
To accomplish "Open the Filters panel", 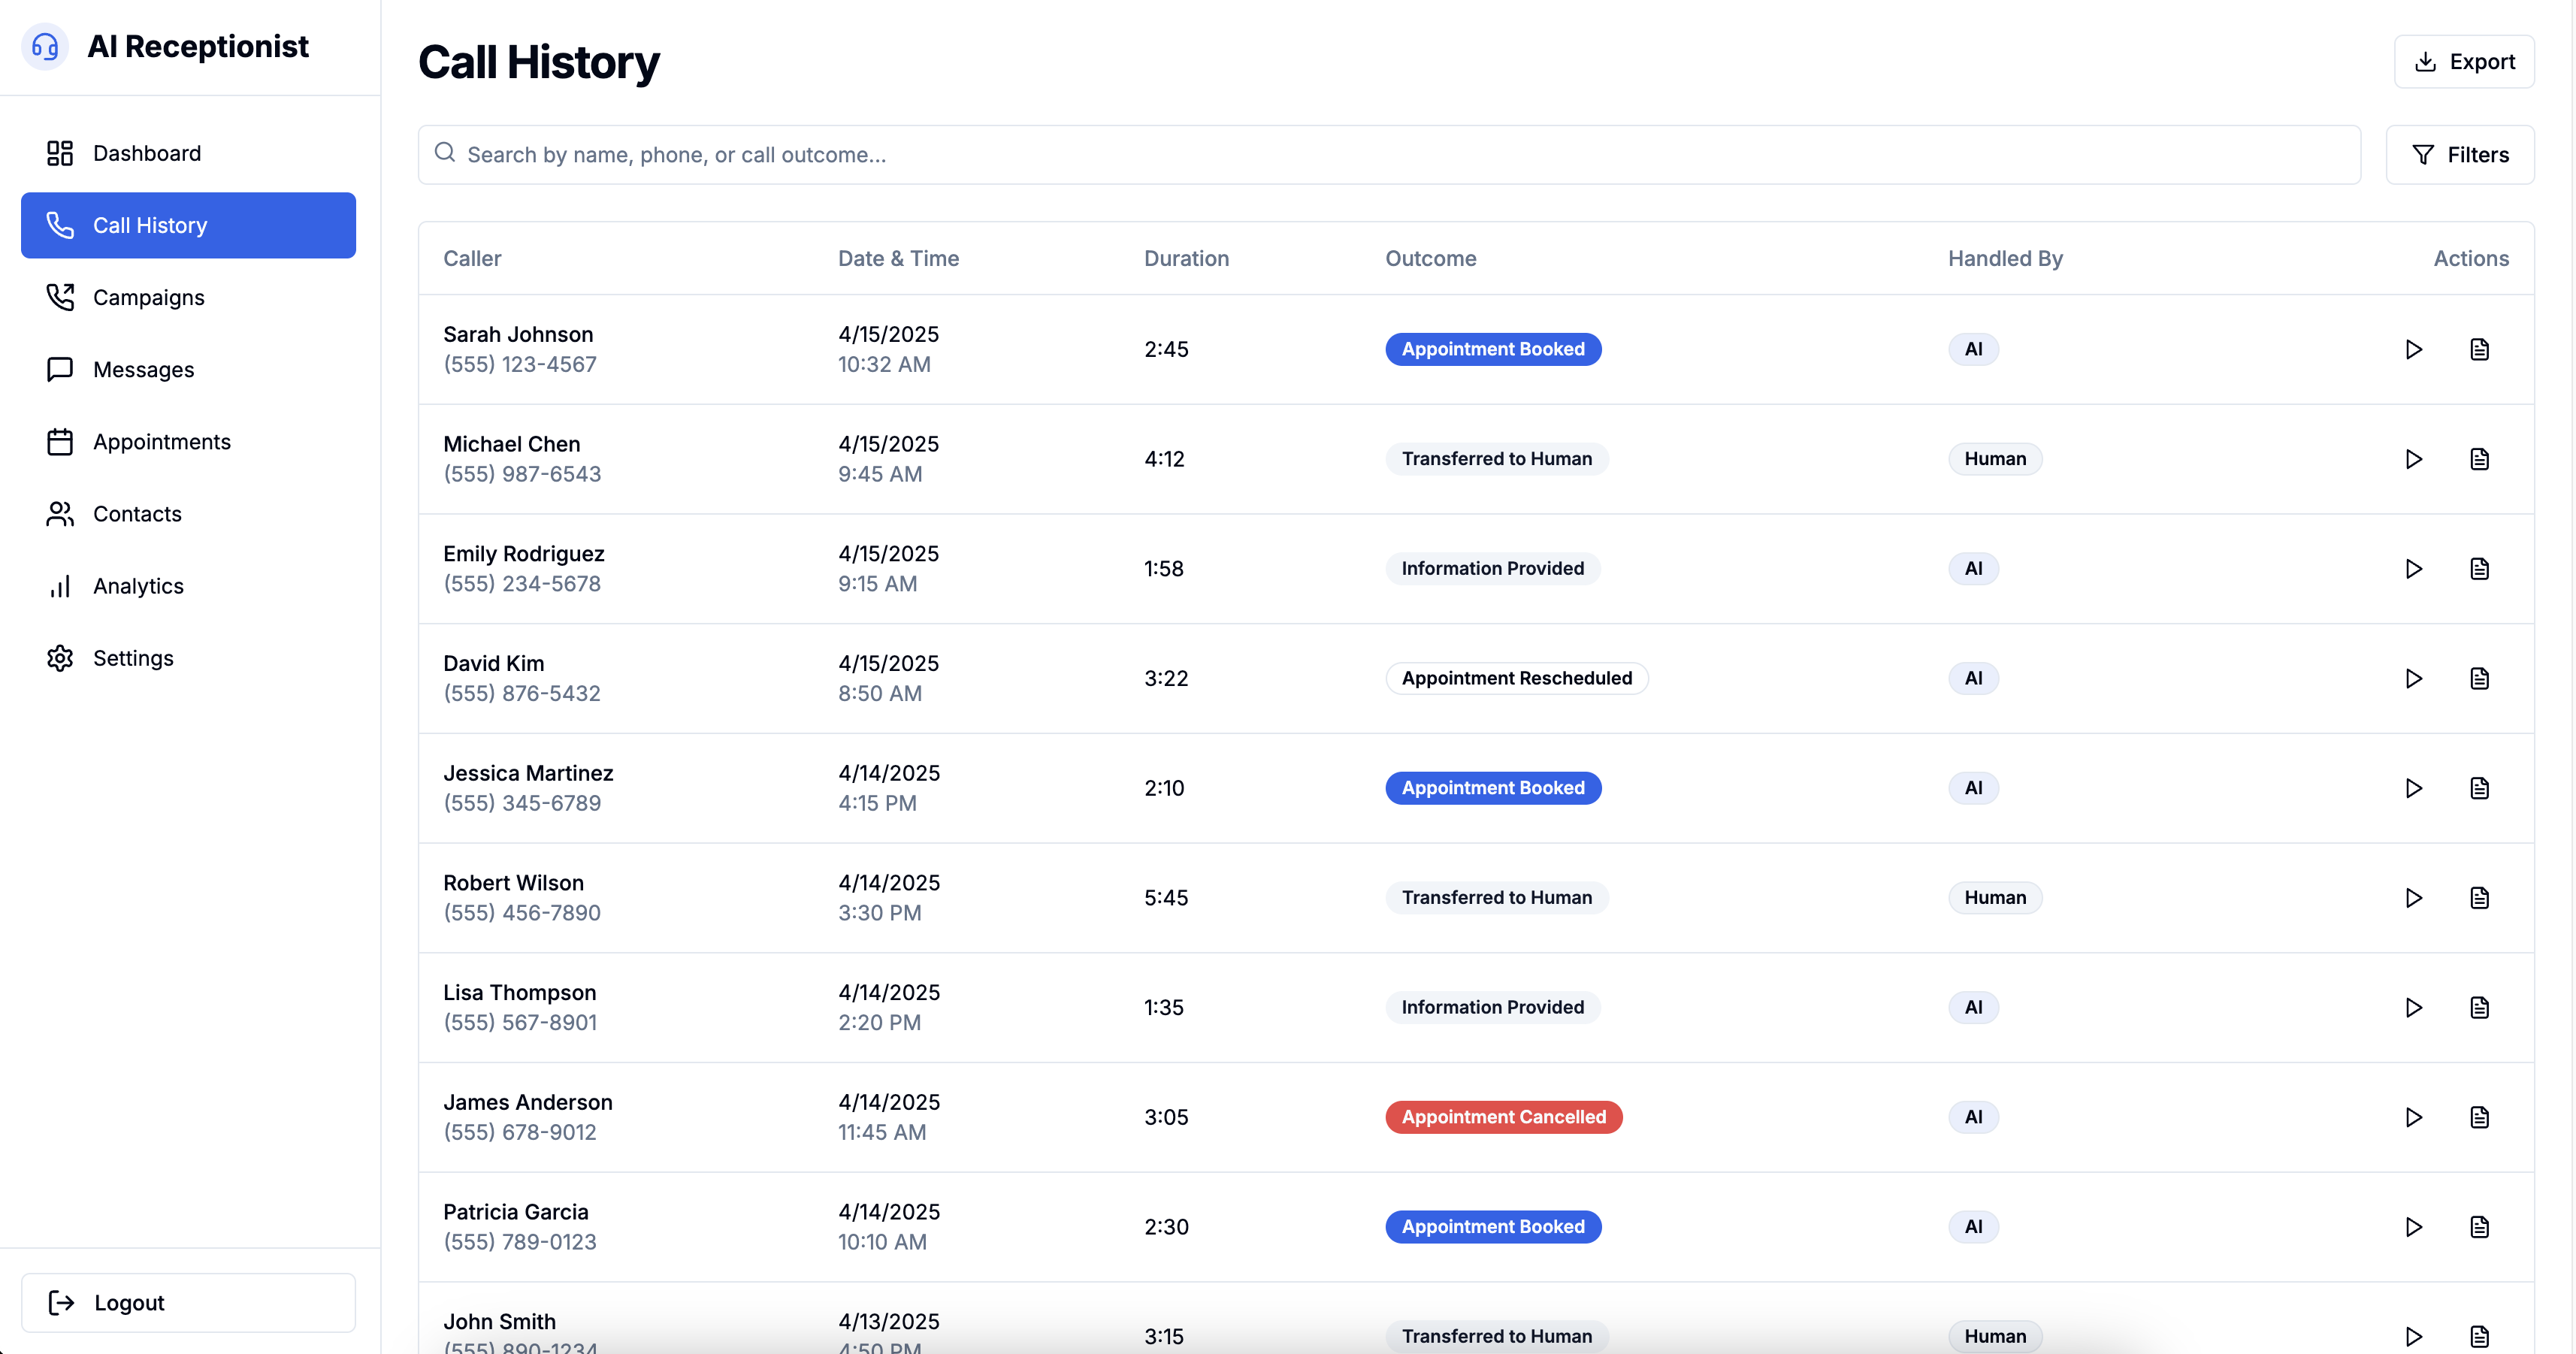I will click(2460, 154).
